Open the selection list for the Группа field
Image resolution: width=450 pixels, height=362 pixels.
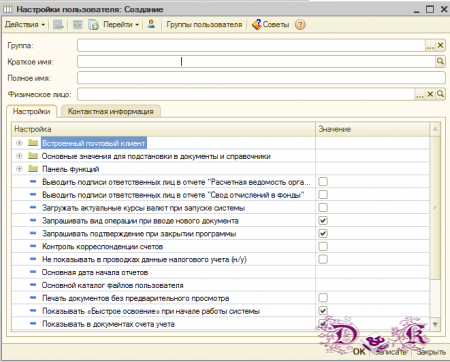pos(430,45)
